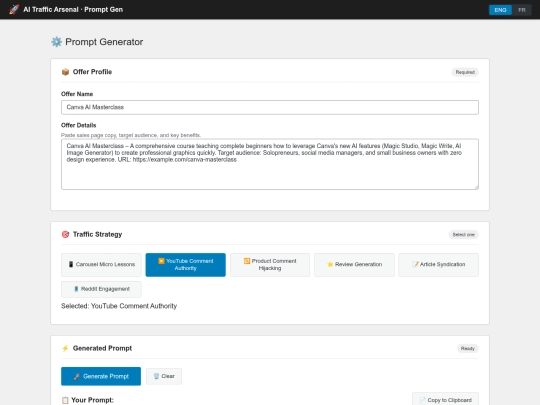Select Carousel Micro Lessons strategy
This screenshot has height=405, width=540.
click(x=101, y=265)
